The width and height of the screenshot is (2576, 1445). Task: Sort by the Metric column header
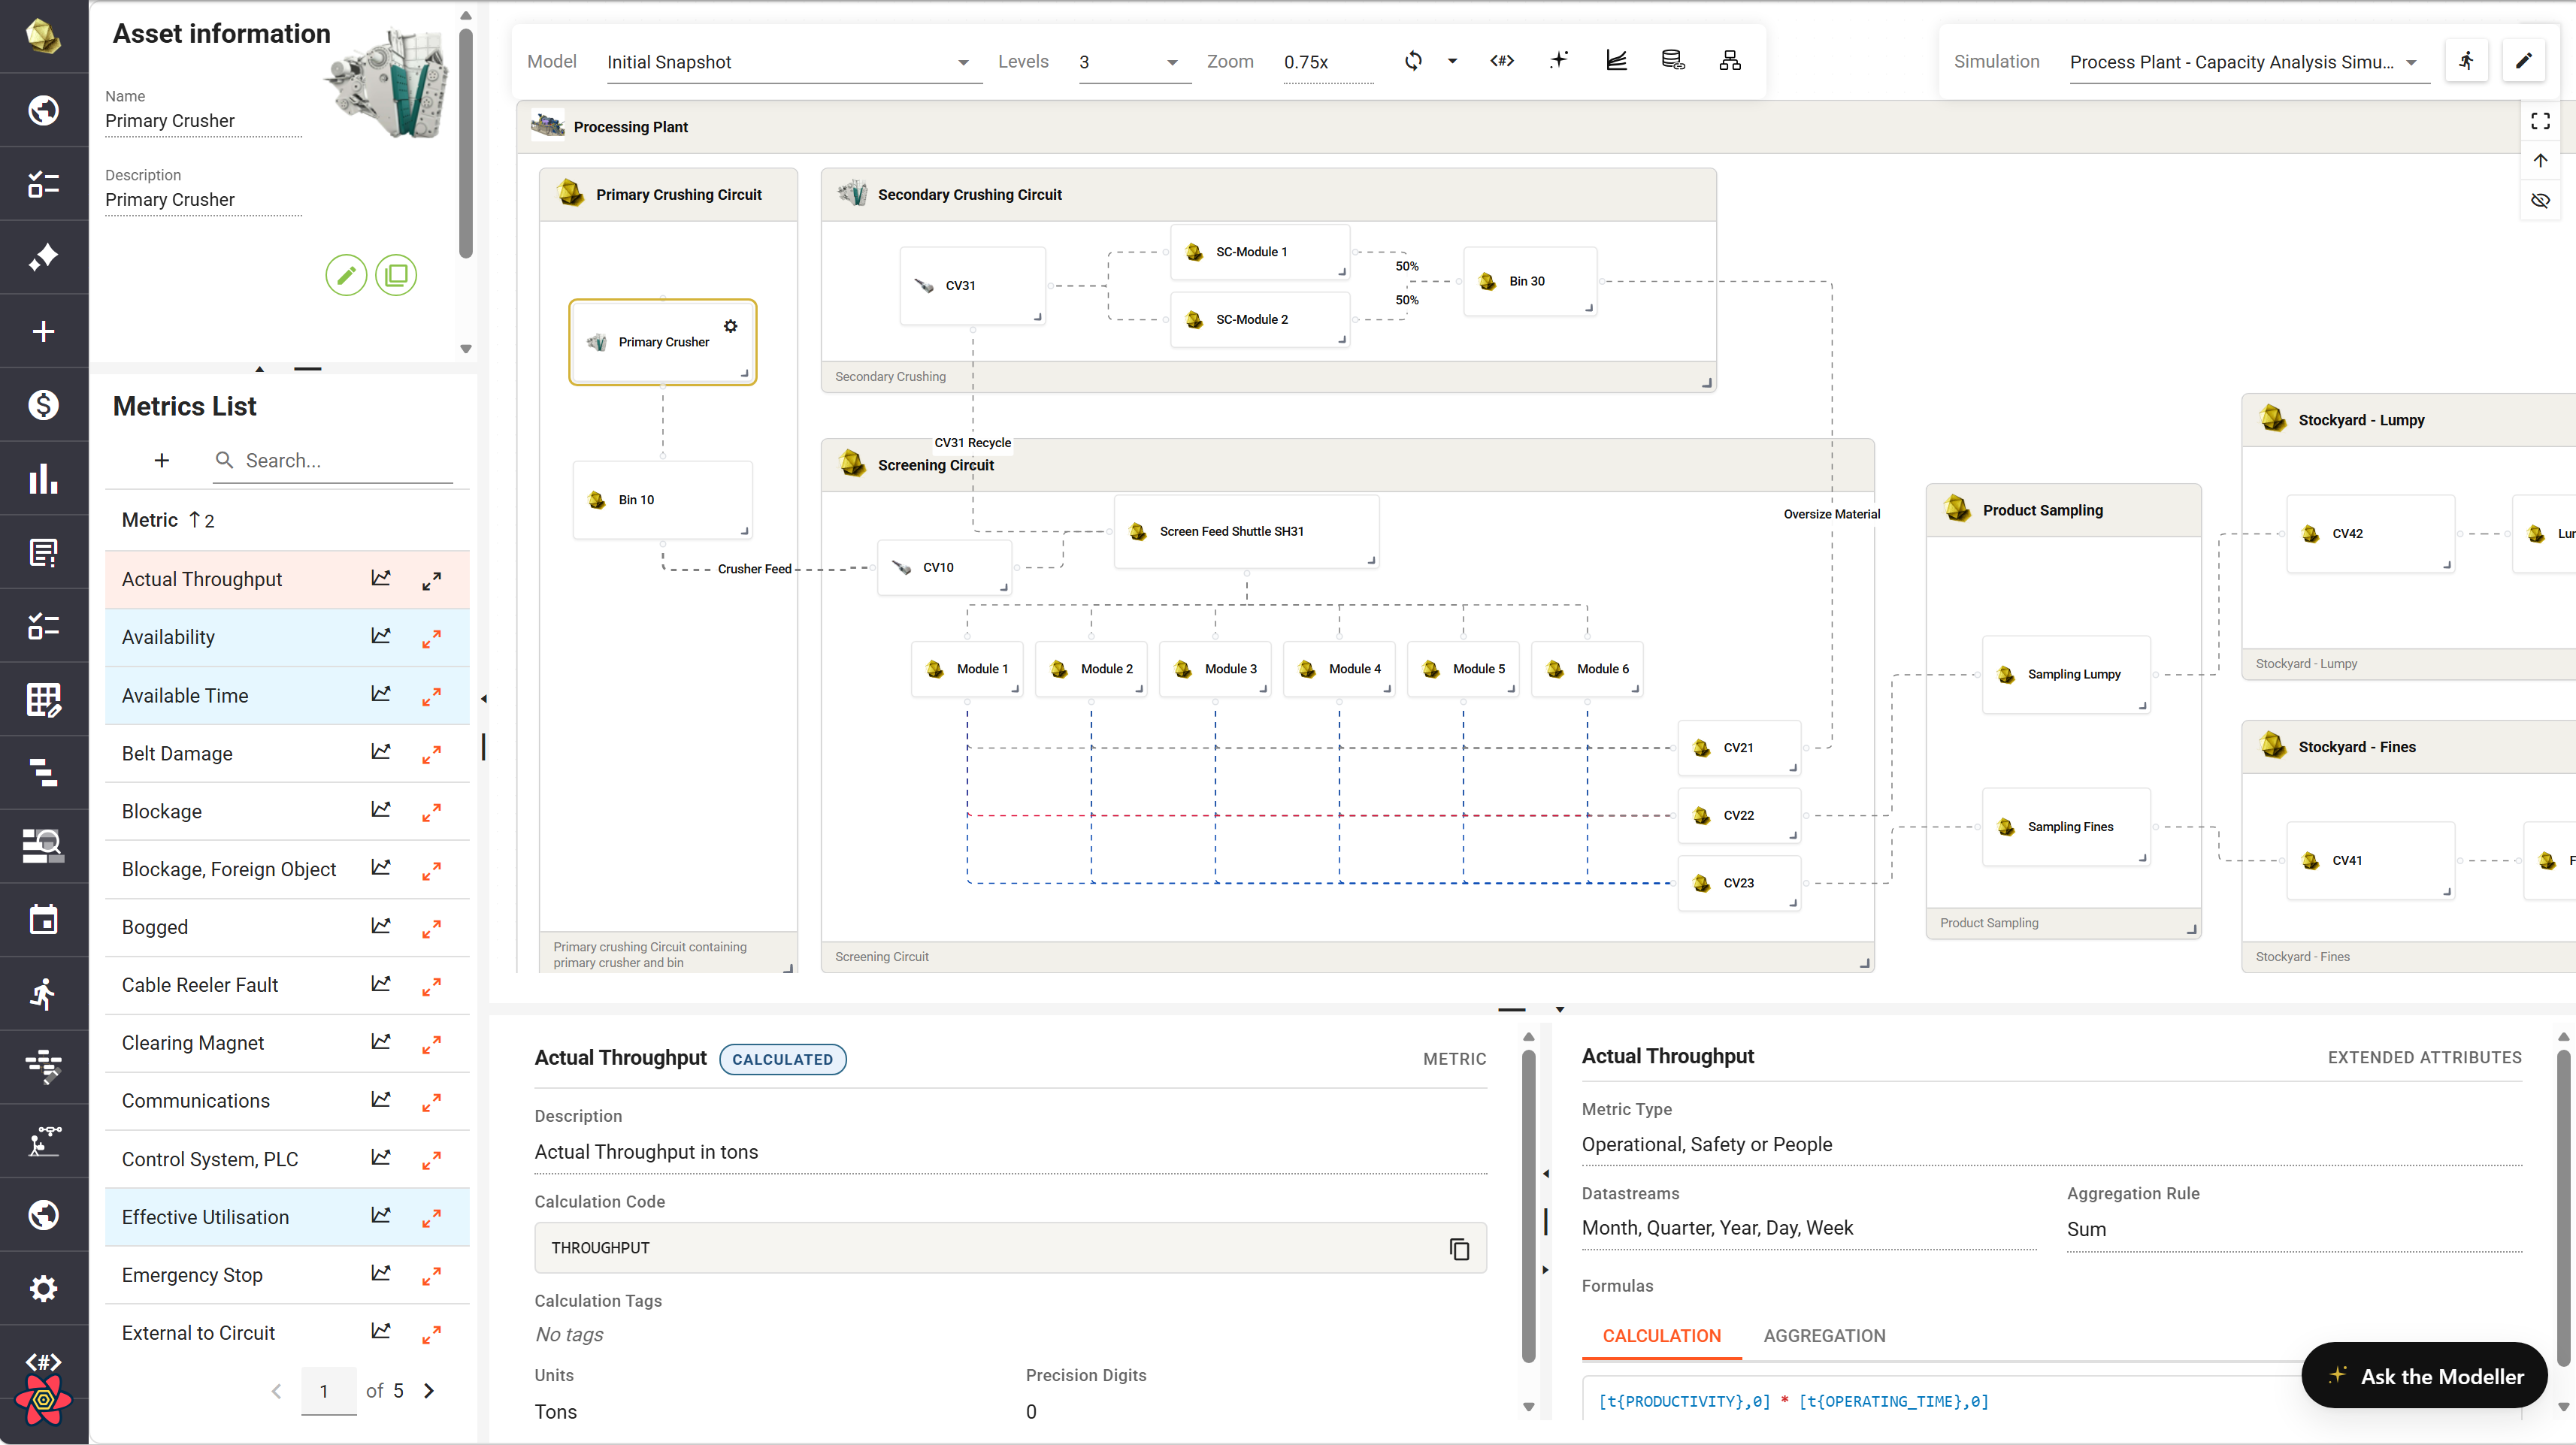(150, 520)
